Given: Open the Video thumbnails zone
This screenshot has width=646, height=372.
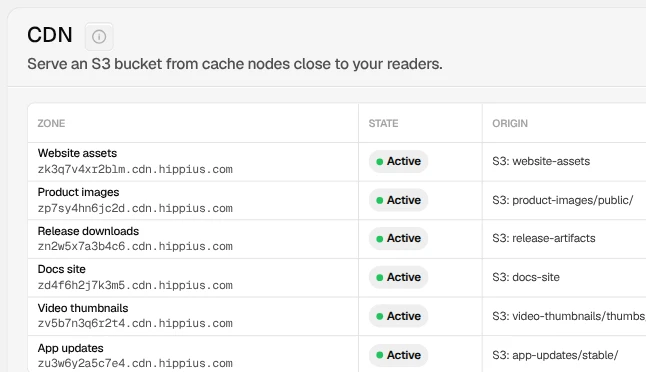Looking at the screenshot, I should click(x=83, y=308).
